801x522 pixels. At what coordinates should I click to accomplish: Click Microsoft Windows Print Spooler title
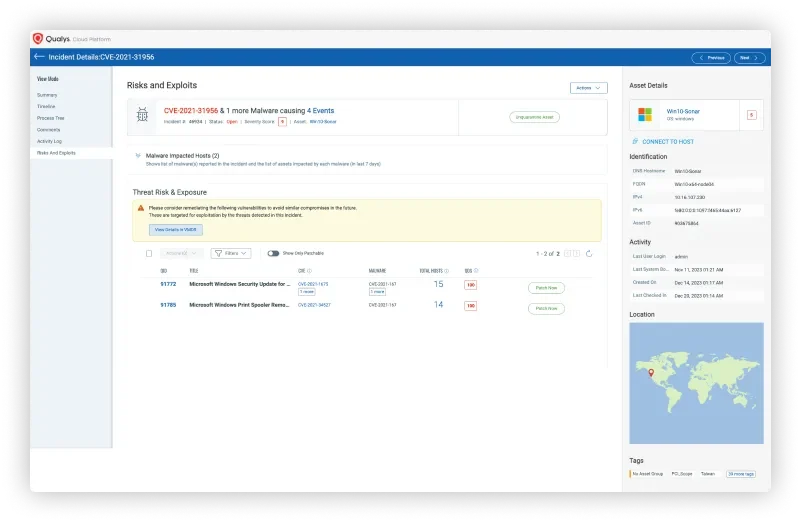239,305
